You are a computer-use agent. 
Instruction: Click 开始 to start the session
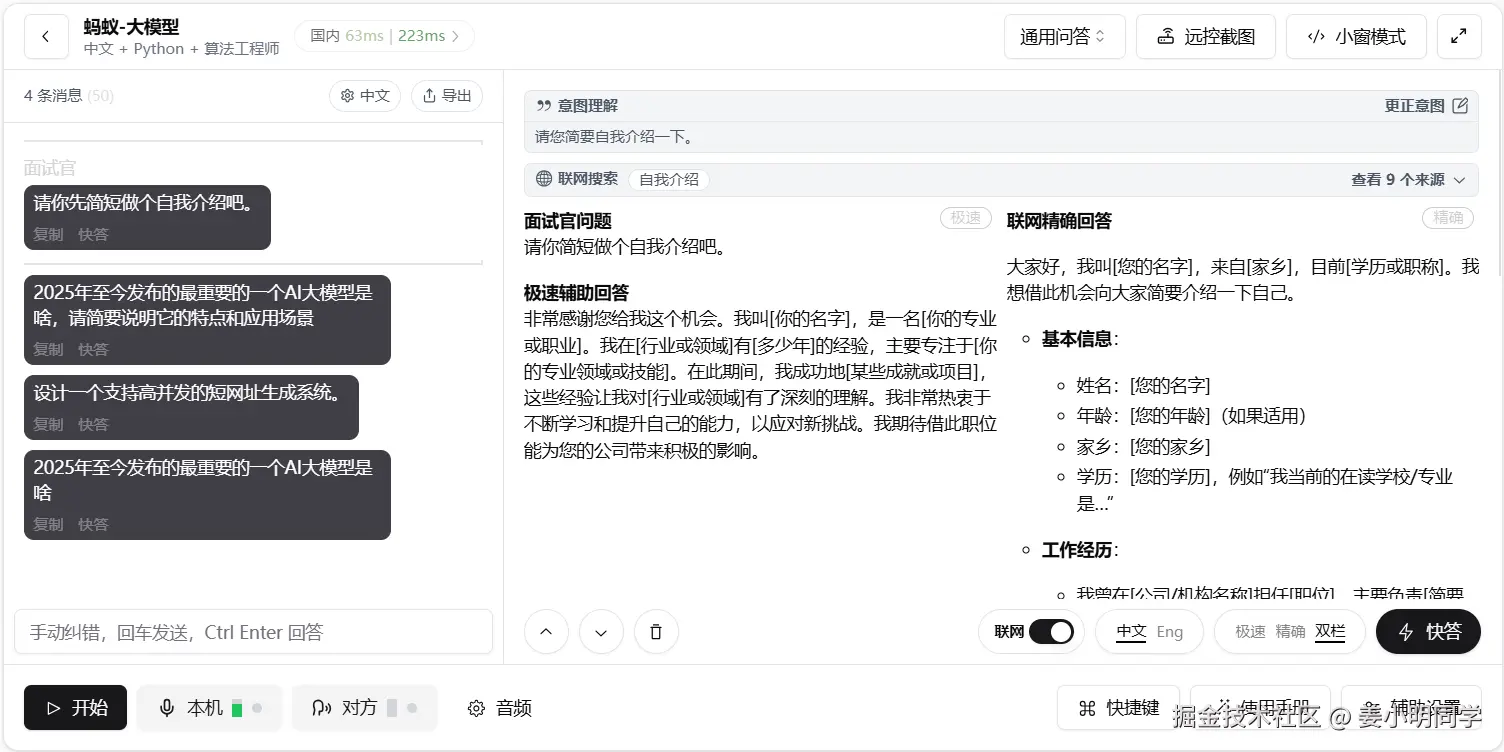tap(75, 707)
